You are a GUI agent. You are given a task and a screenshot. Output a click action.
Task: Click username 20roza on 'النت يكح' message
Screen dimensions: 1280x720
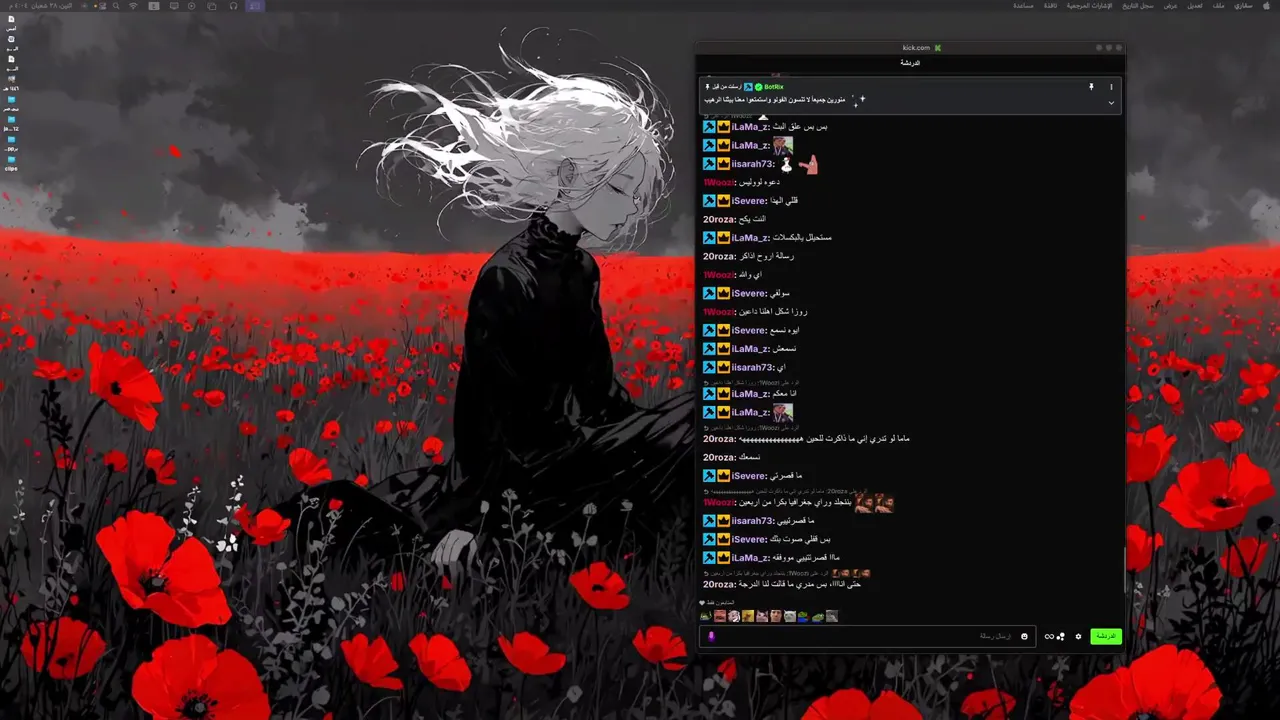click(x=719, y=220)
